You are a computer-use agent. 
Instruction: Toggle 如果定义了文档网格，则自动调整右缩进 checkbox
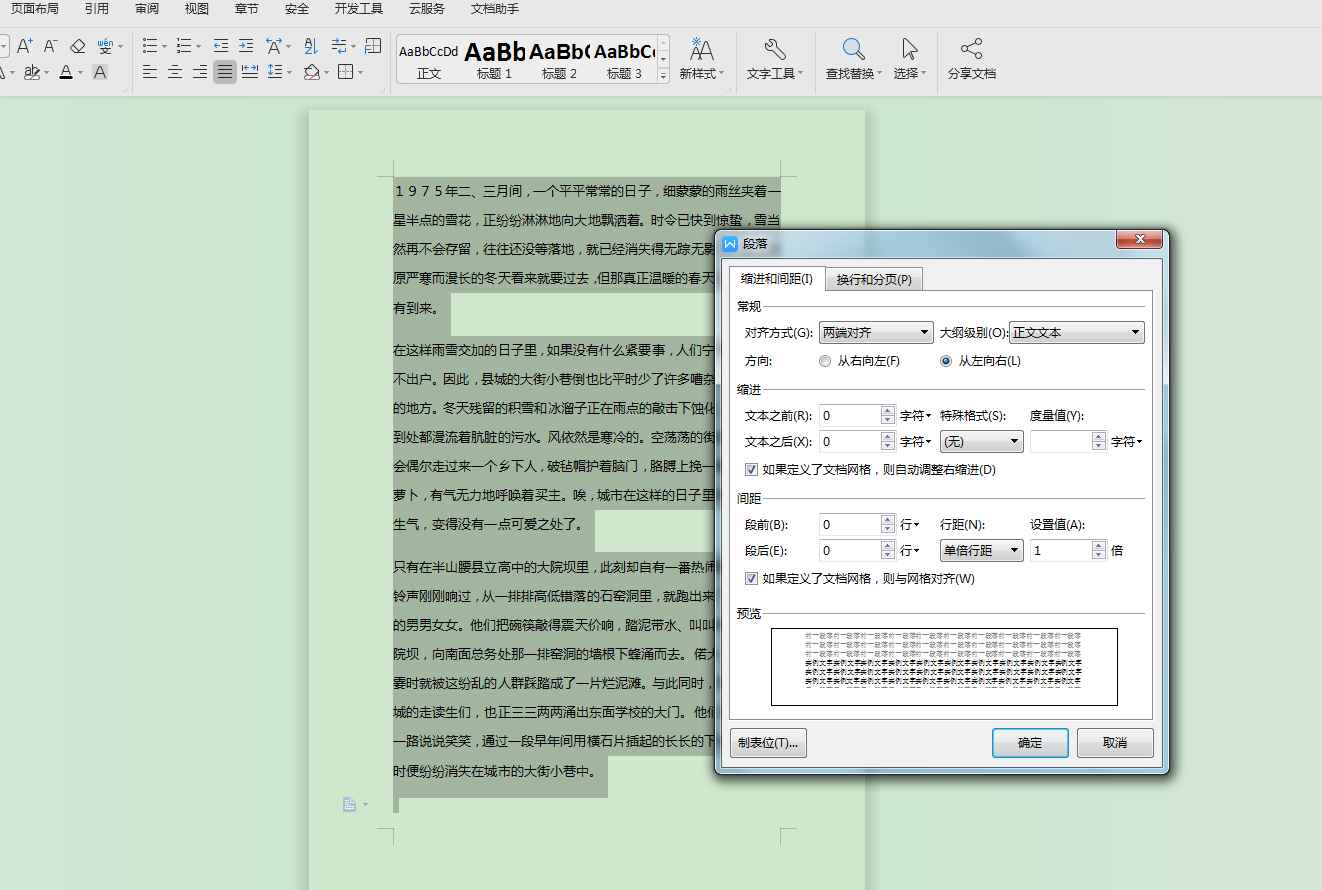pyautogui.click(x=752, y=469)
